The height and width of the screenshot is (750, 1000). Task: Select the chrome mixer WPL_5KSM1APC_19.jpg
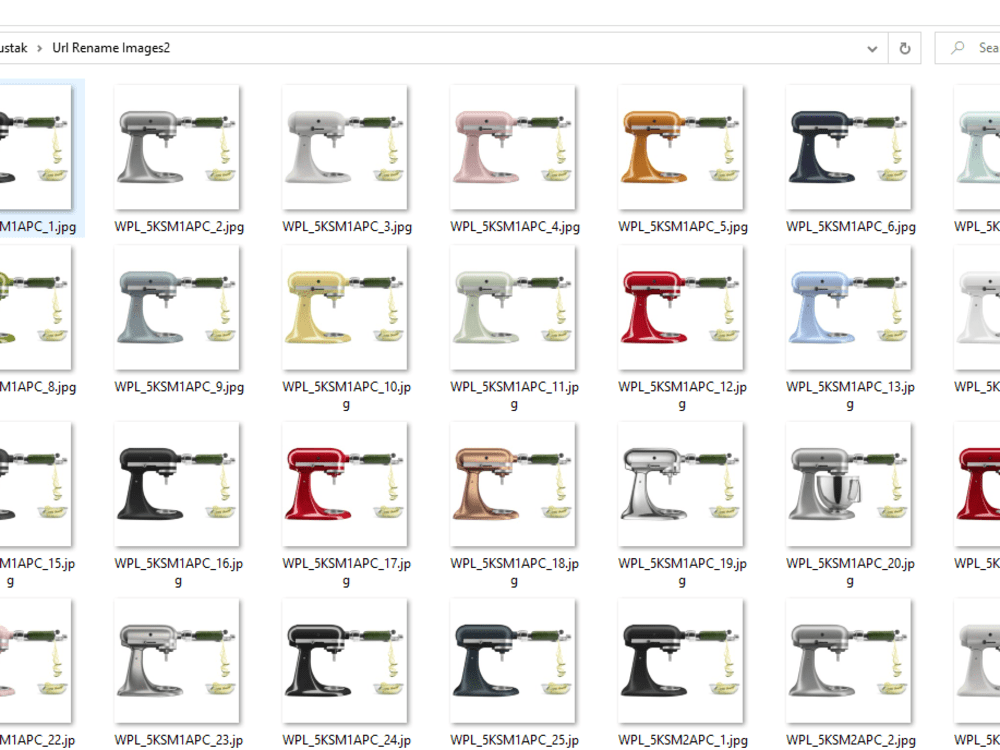[680, 484]
